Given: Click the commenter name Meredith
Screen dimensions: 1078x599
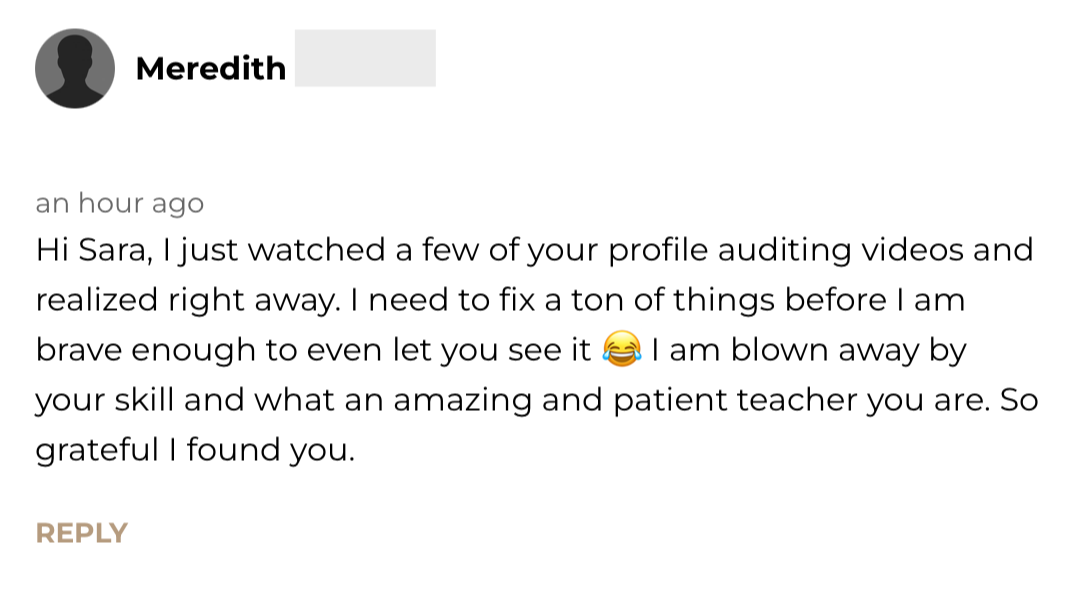Looking at the screenshot, I should coord(211,68).
